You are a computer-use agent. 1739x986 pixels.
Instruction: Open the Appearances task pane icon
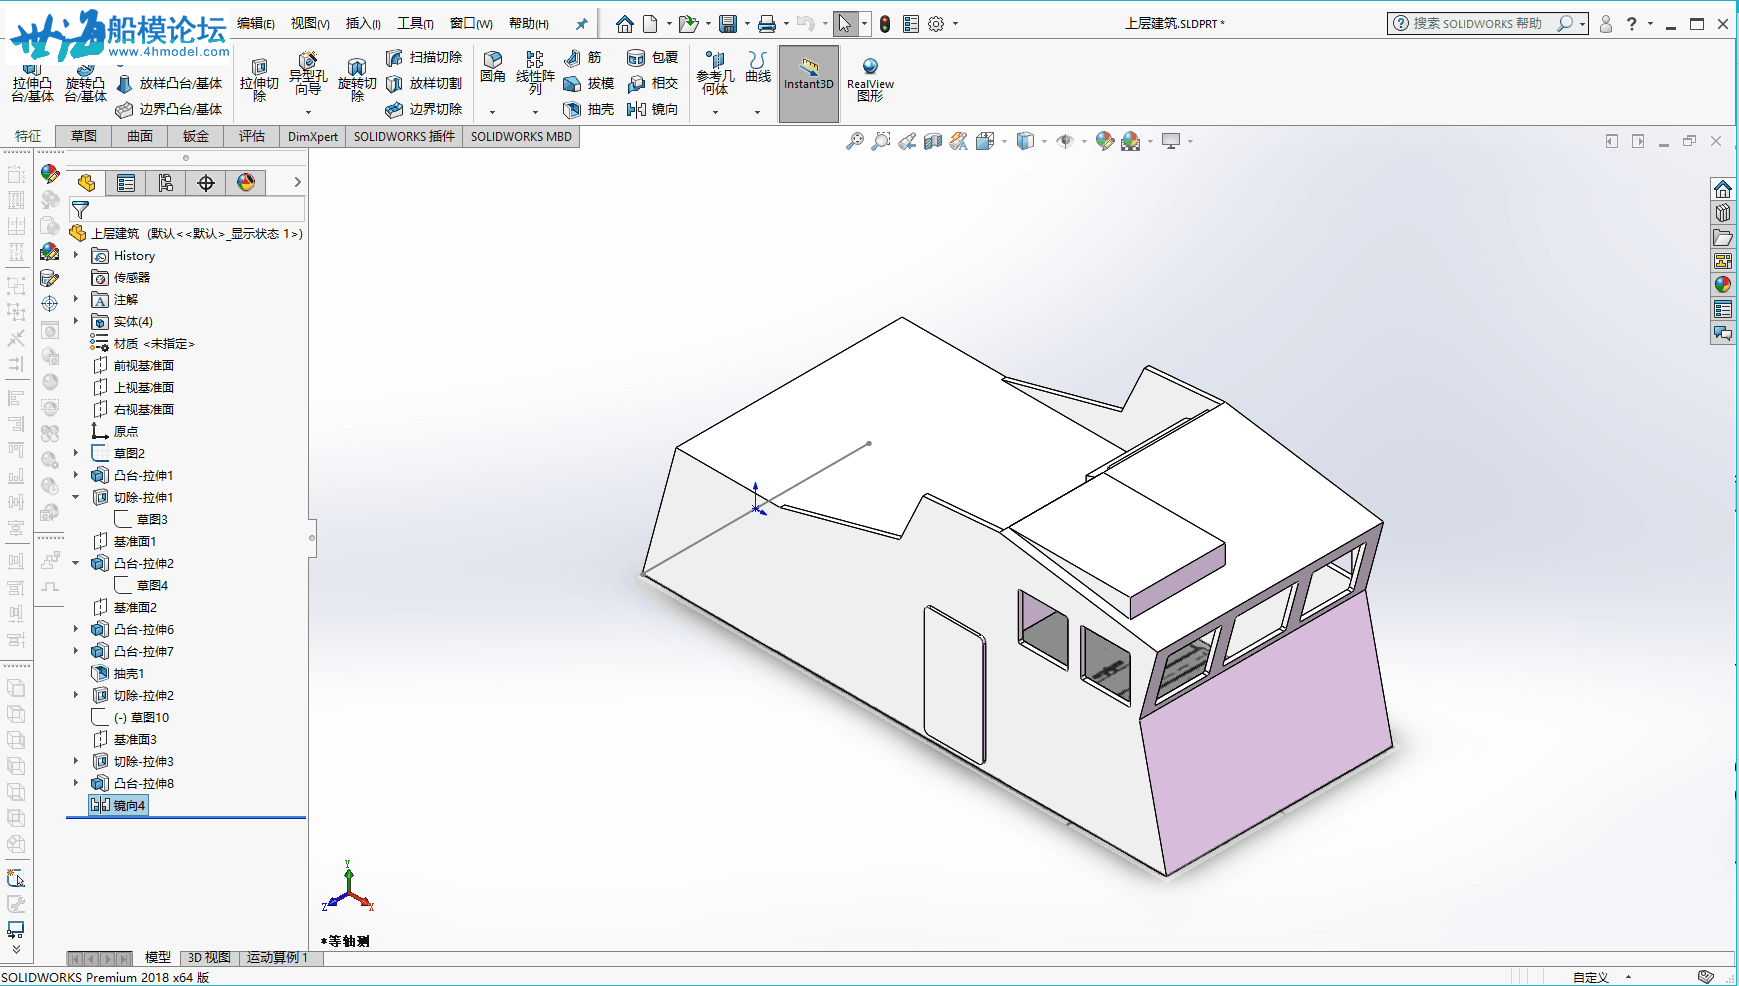coord(1722,285)
